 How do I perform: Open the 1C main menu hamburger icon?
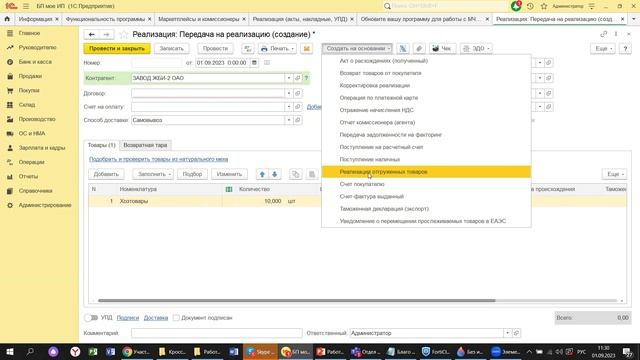(26, 6)
